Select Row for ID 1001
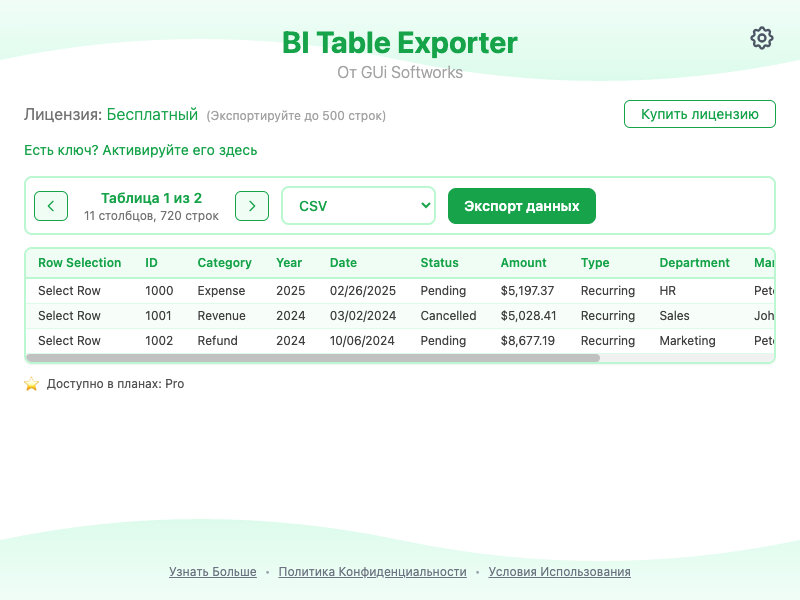The image size is (800, 600). (x=69, y=316)
